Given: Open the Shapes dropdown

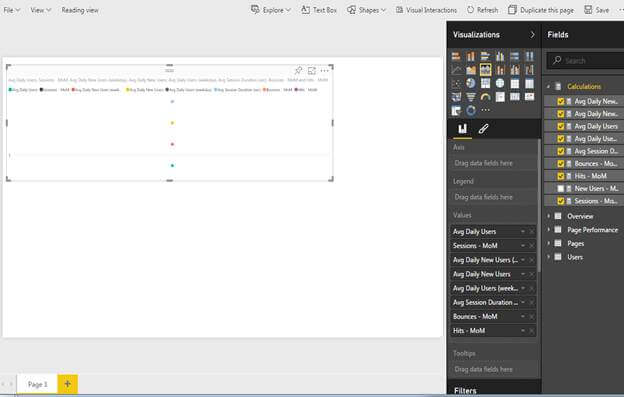Looking at the screenshot, I should [x=366, y=10].
